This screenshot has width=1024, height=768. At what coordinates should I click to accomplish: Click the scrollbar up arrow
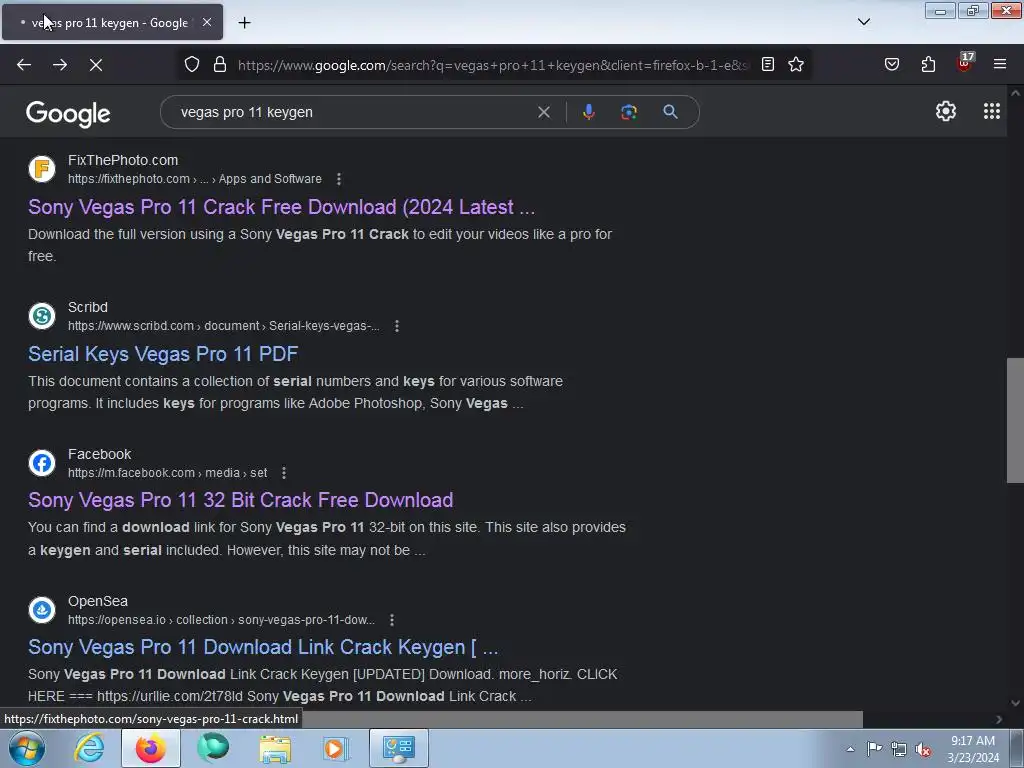pos(1015,93)
